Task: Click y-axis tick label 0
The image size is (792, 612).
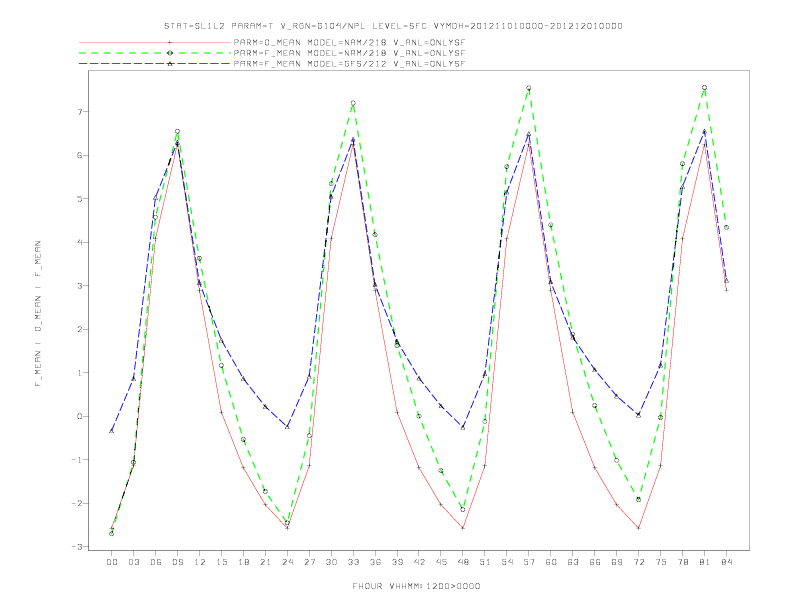Action: click(x=80, y=417)
